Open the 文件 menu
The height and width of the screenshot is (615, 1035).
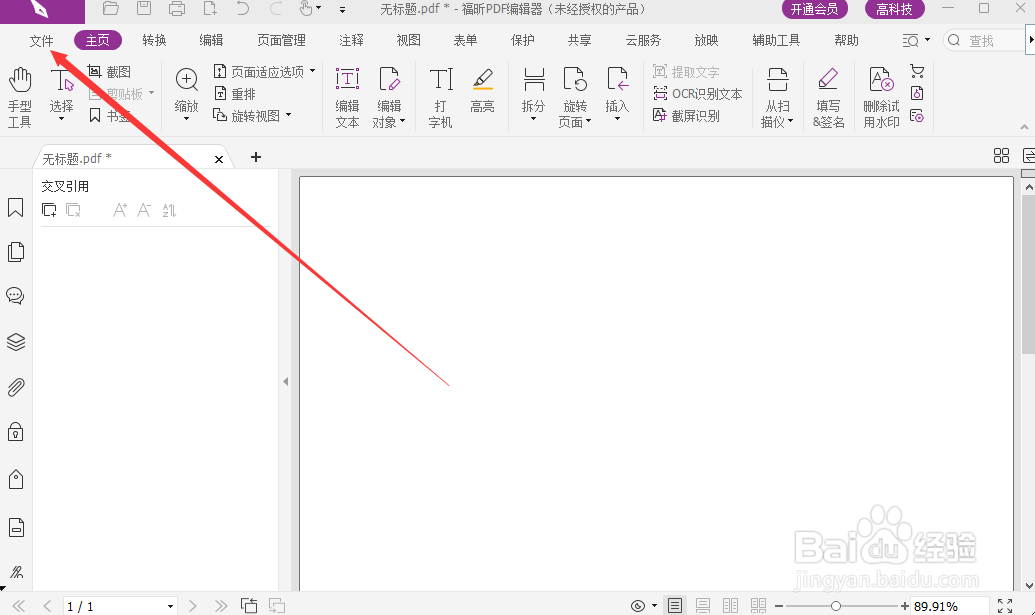click(x=41, y=40)
